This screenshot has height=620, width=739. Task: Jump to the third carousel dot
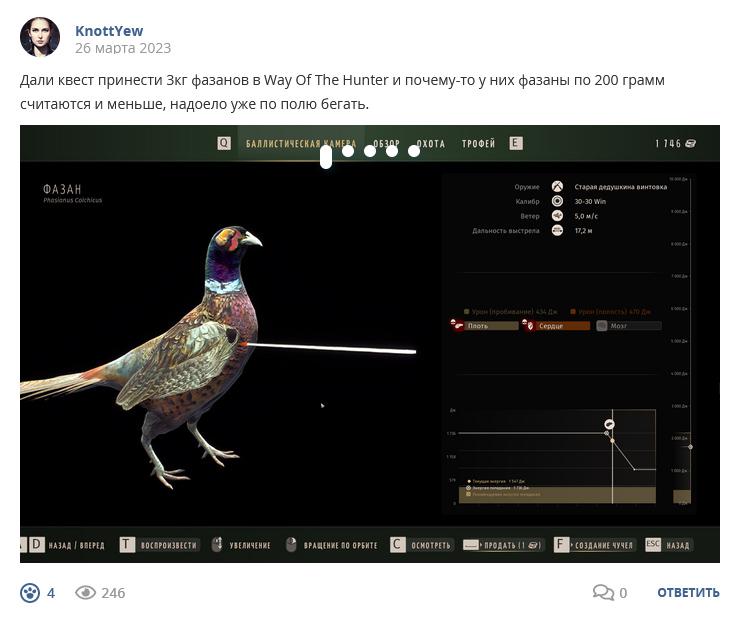tap(370, 151)
